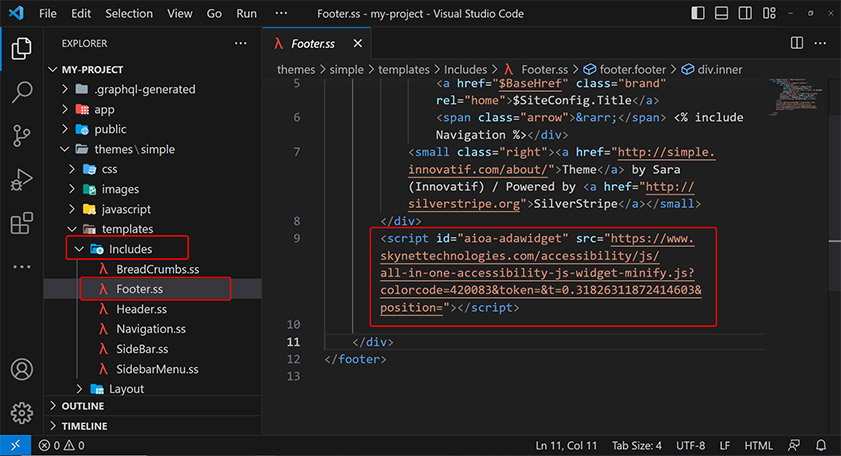Open the Edit menu
841x456 pixels.
click(x=81, y=13)
